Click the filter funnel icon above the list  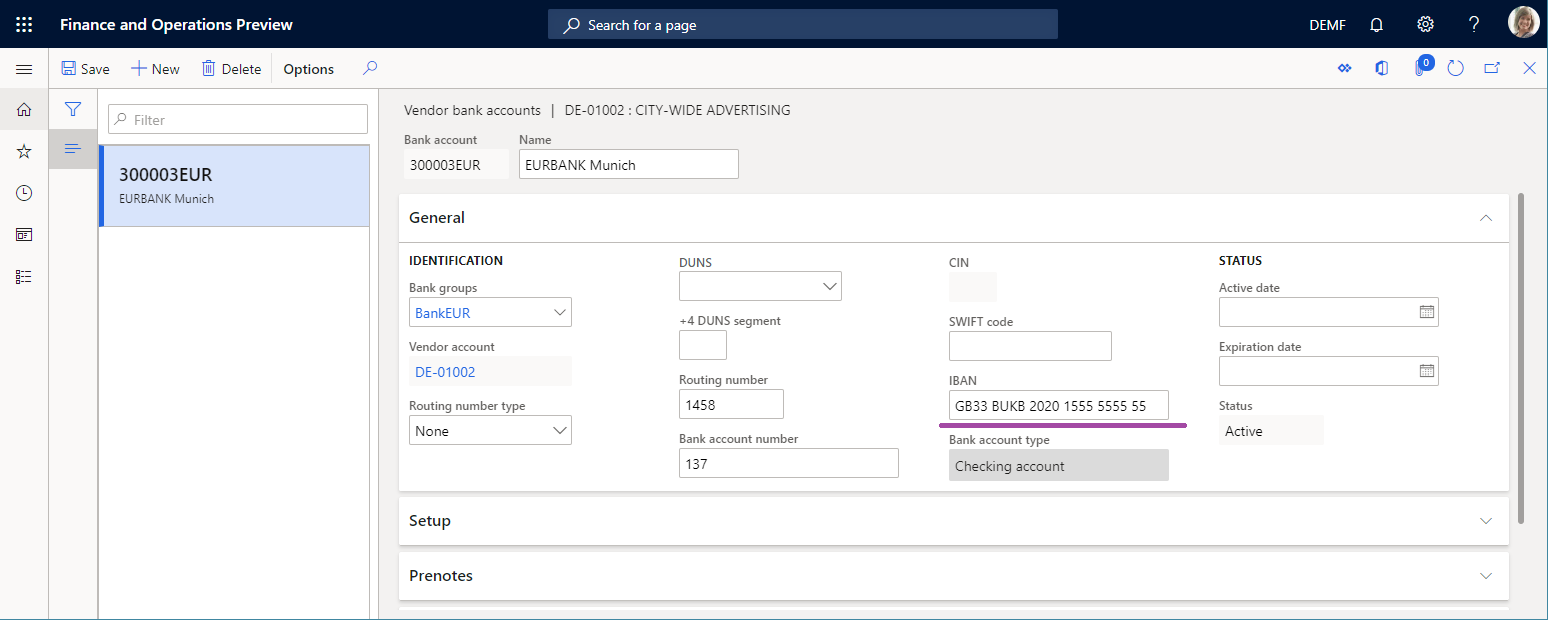pyautogui.click(x=72, y=109)
